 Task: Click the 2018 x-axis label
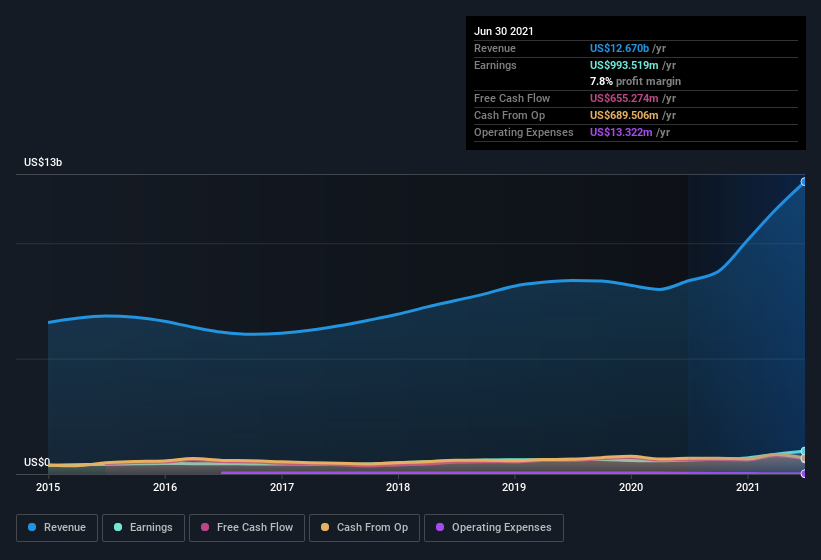click(398, 487)
